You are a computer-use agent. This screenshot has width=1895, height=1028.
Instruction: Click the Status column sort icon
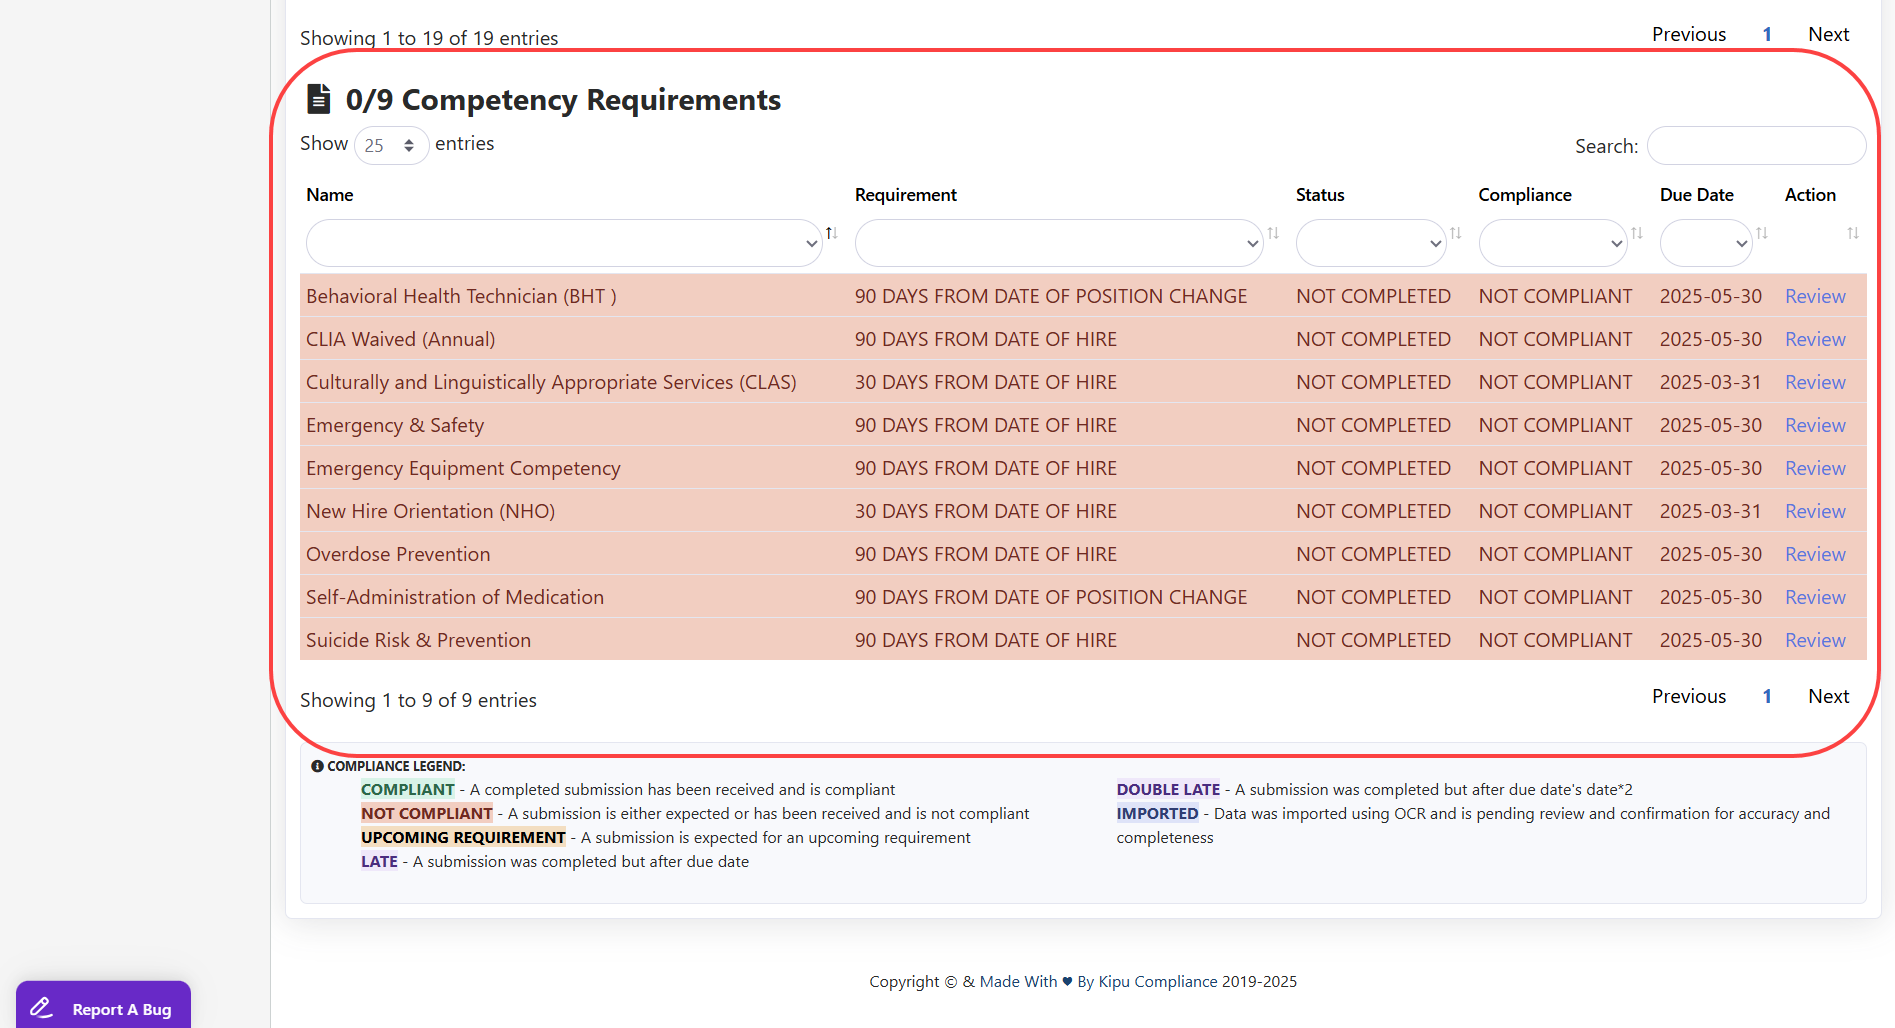point(1456,233)
